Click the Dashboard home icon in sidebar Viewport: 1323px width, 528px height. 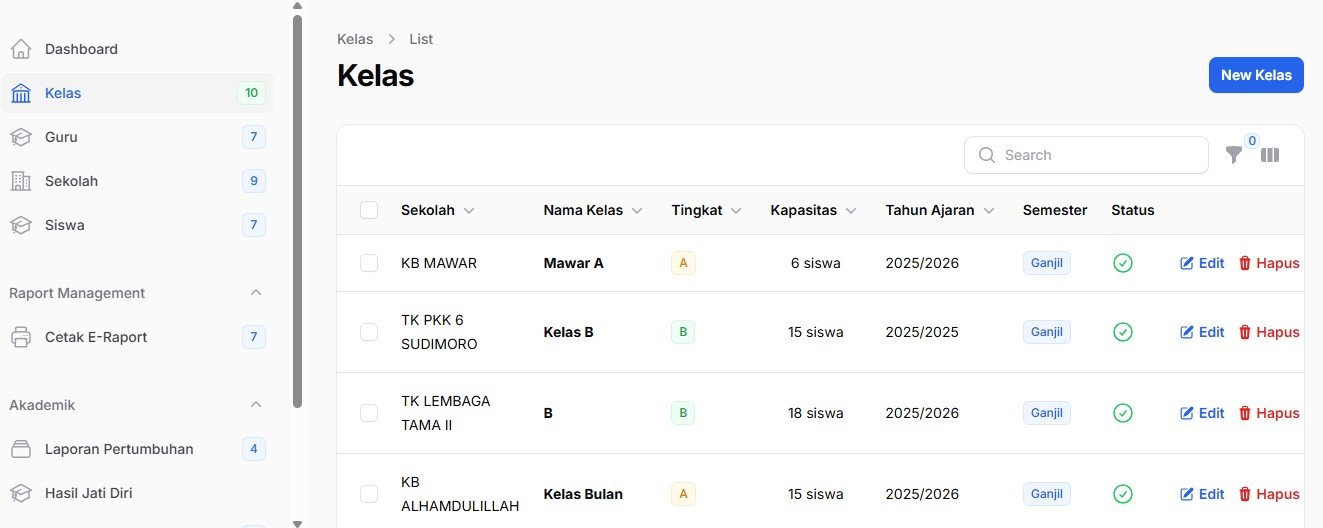coord(21,49)
